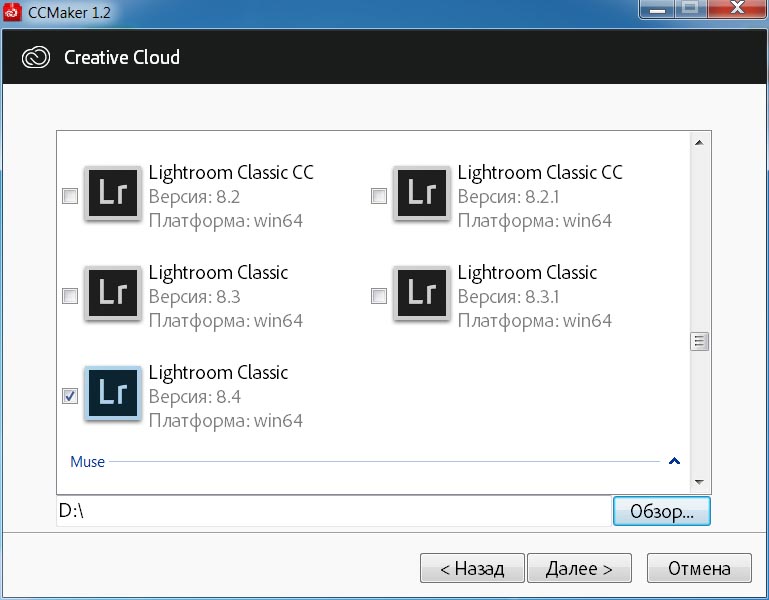Click the install path field showing D:\

pyautogui.click(x=334, y=511)
